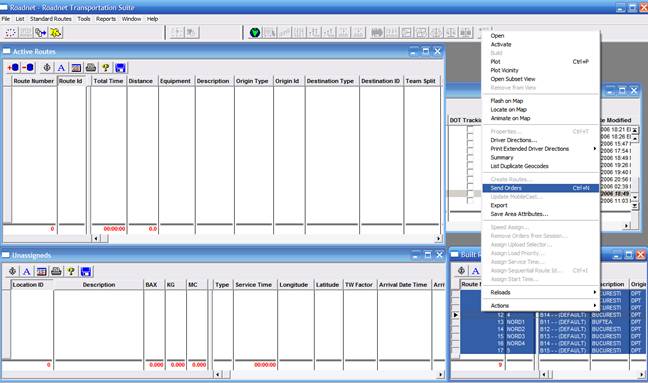Expand the Reloads submenu

pos(541,292)
